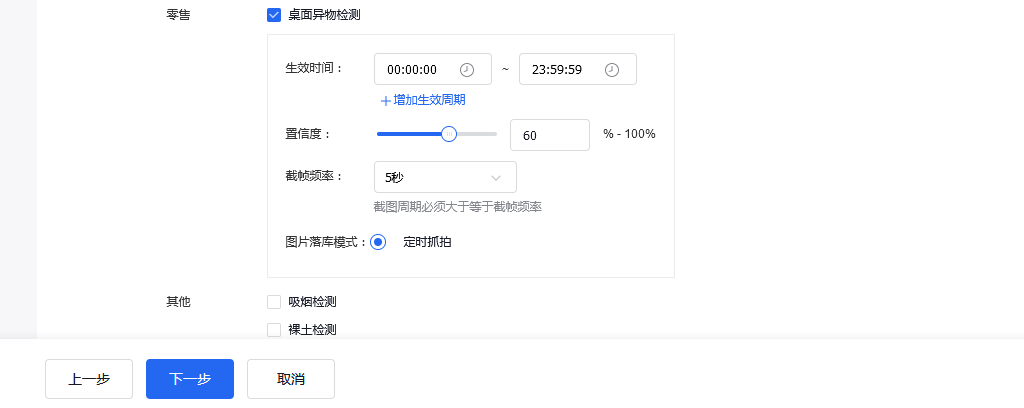
Task: Go to the next step with 下一步
Action: (x=190, y=379)
